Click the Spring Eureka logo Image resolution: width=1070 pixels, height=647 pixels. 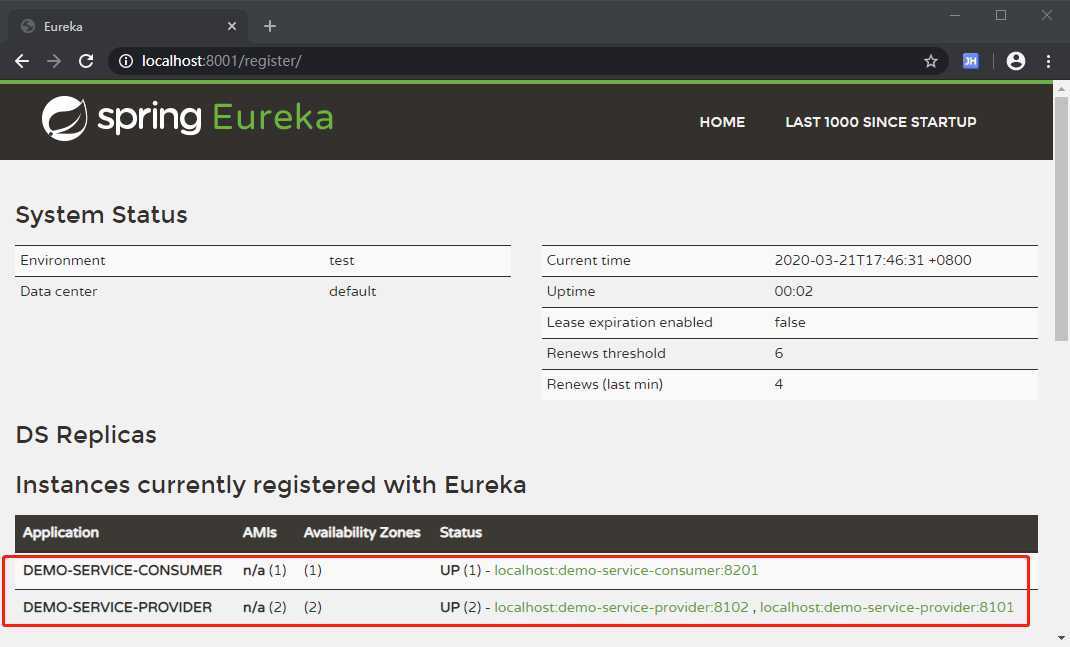188,118
